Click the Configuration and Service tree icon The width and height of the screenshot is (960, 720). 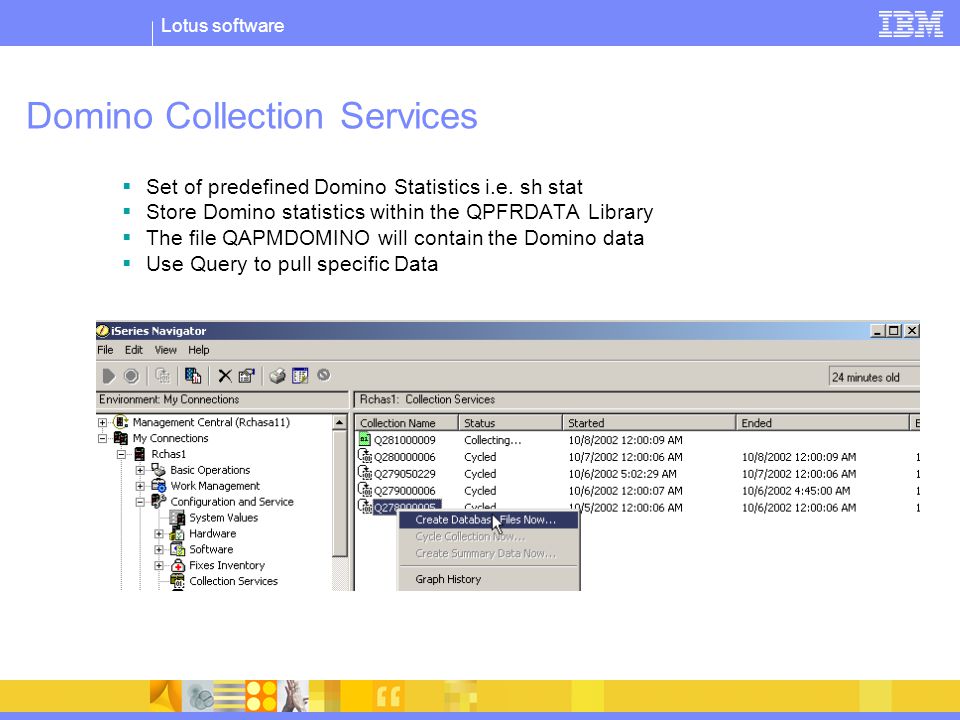click(159, 501)
